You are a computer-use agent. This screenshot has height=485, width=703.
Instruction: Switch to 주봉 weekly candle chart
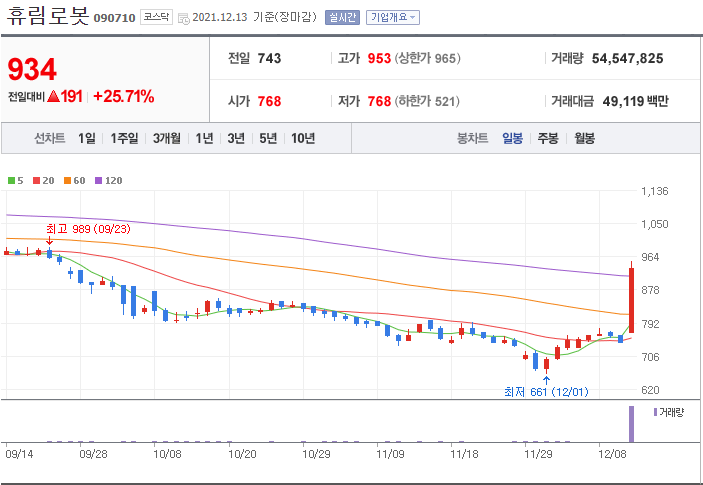coord(548,138)
